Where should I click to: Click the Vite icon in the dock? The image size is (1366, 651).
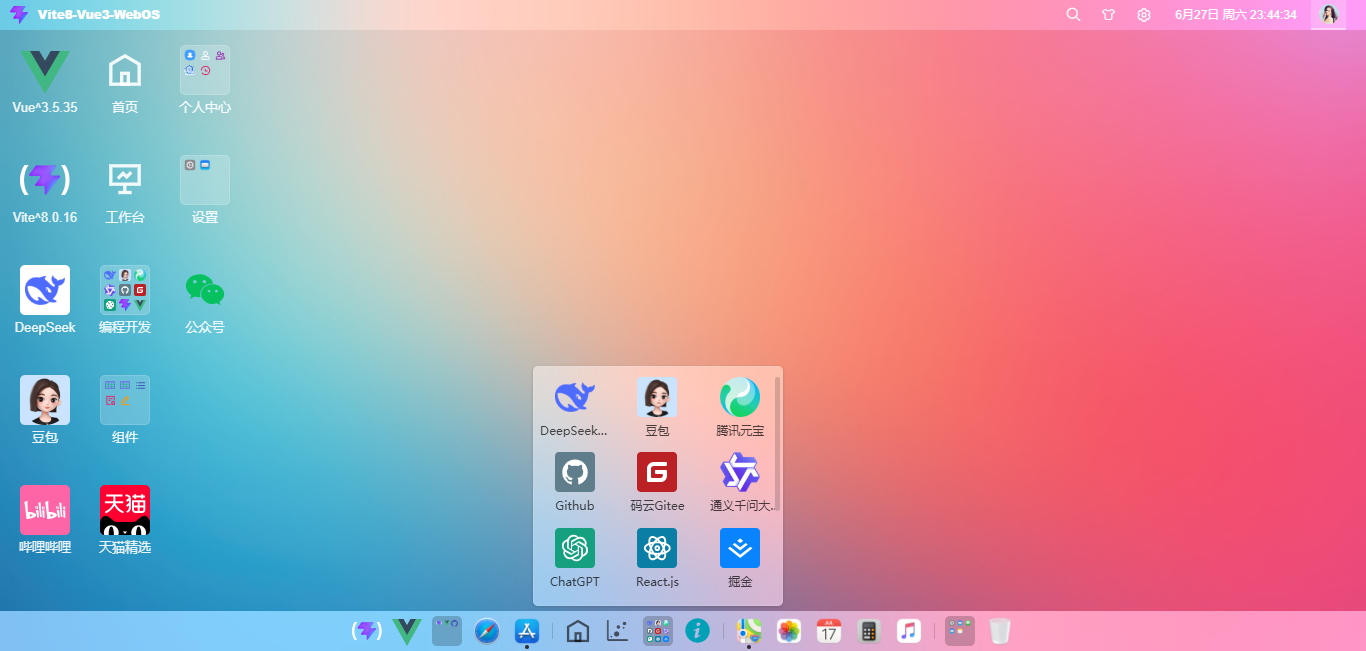(367, 631)
